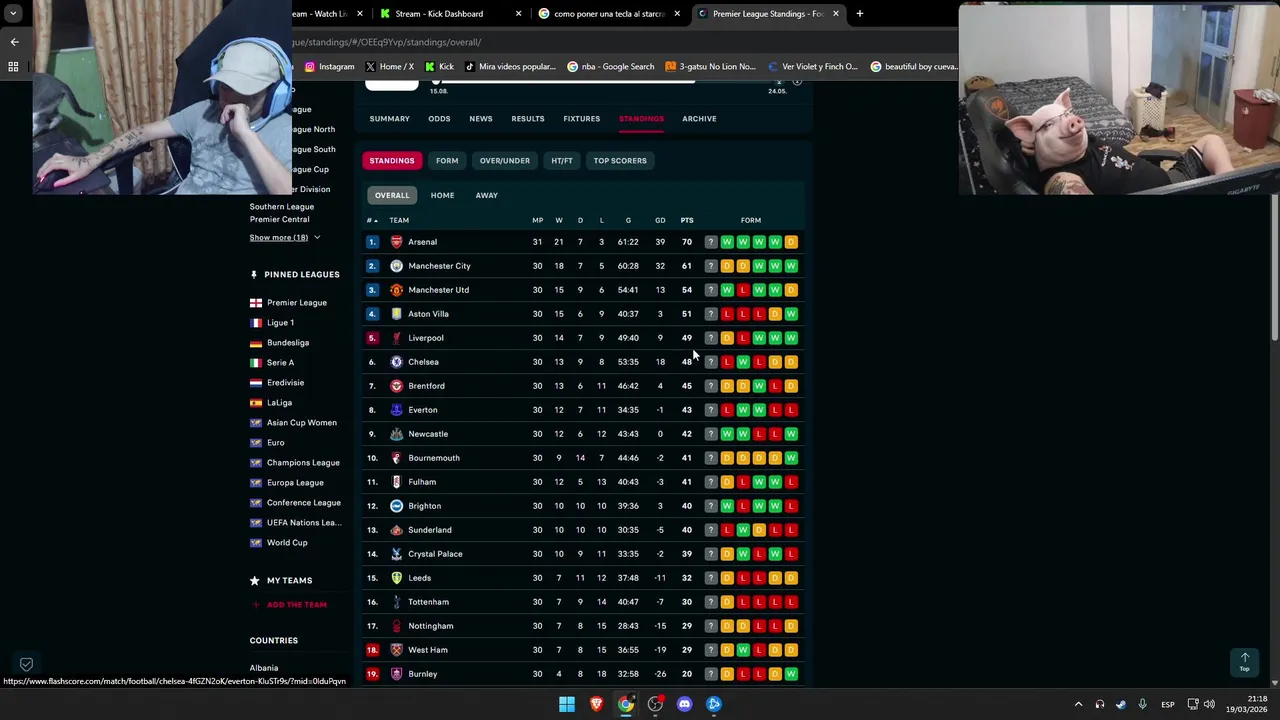Open Champions League from pinned leagues
The image size is (1280, 720).
coord(303,463)
